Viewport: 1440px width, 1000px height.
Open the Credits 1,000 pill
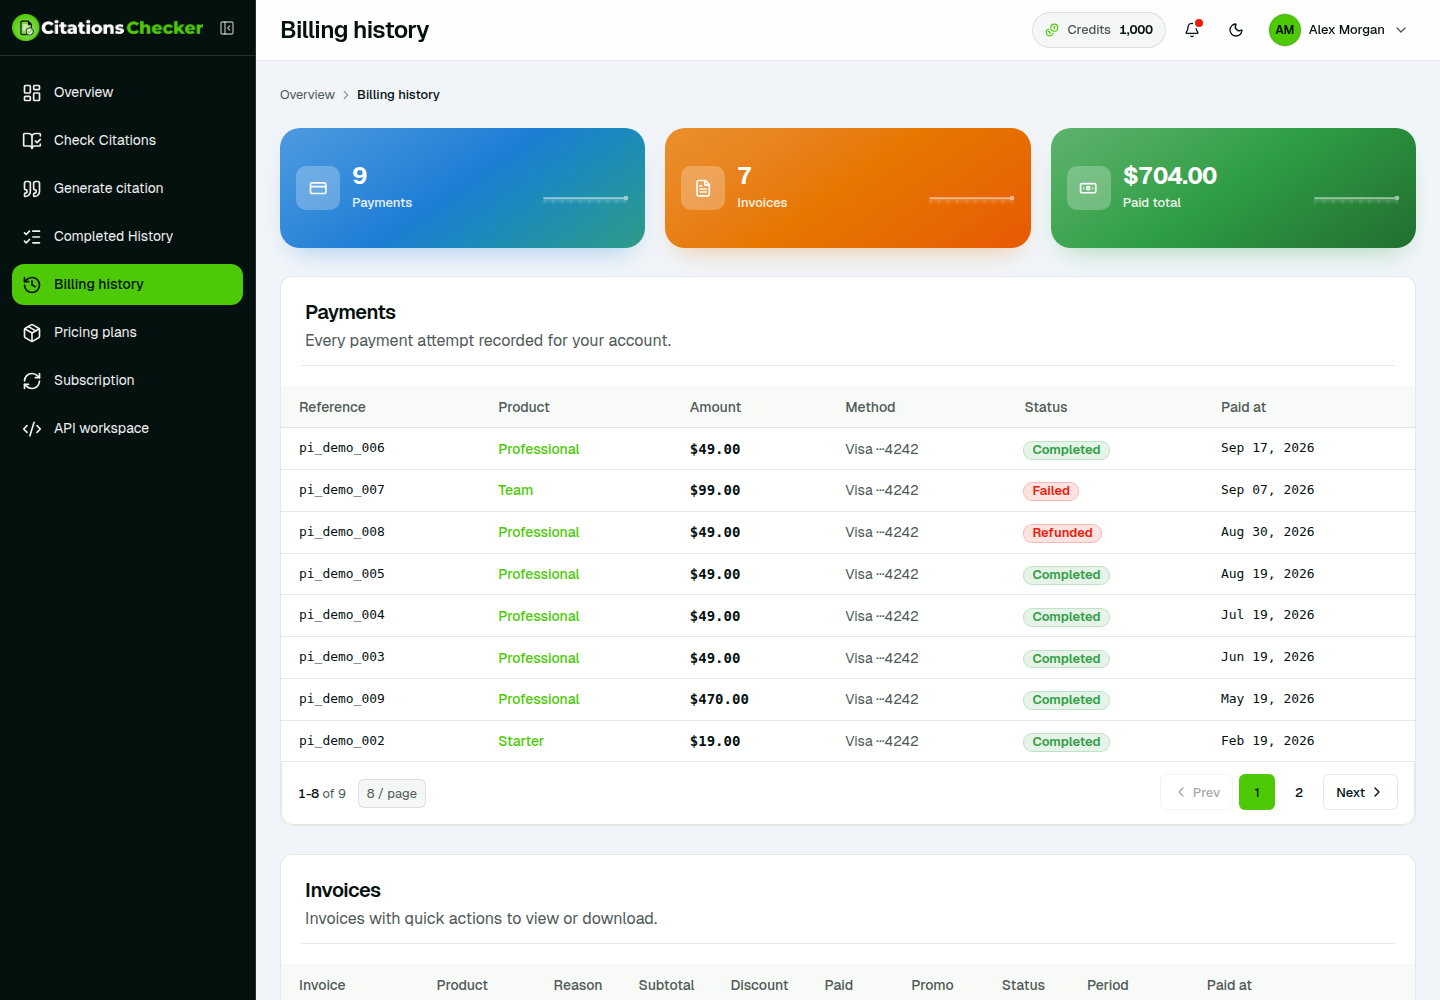[1099, 30]
